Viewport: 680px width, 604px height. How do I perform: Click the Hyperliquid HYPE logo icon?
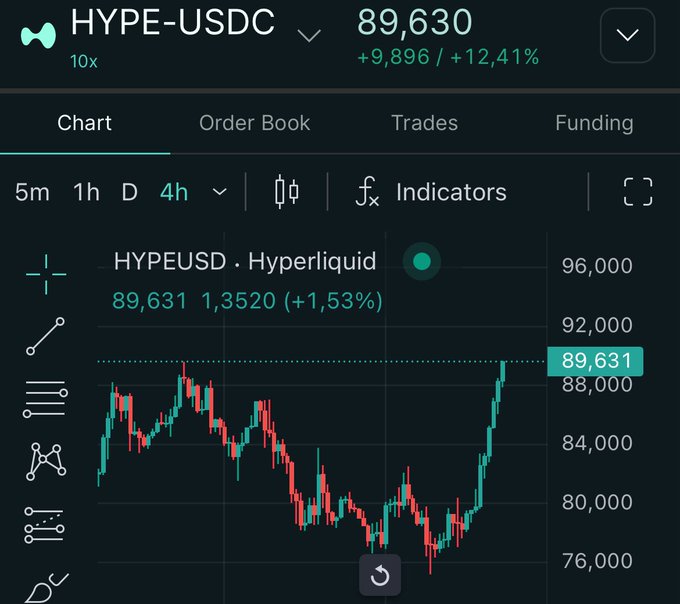[38, 35]
